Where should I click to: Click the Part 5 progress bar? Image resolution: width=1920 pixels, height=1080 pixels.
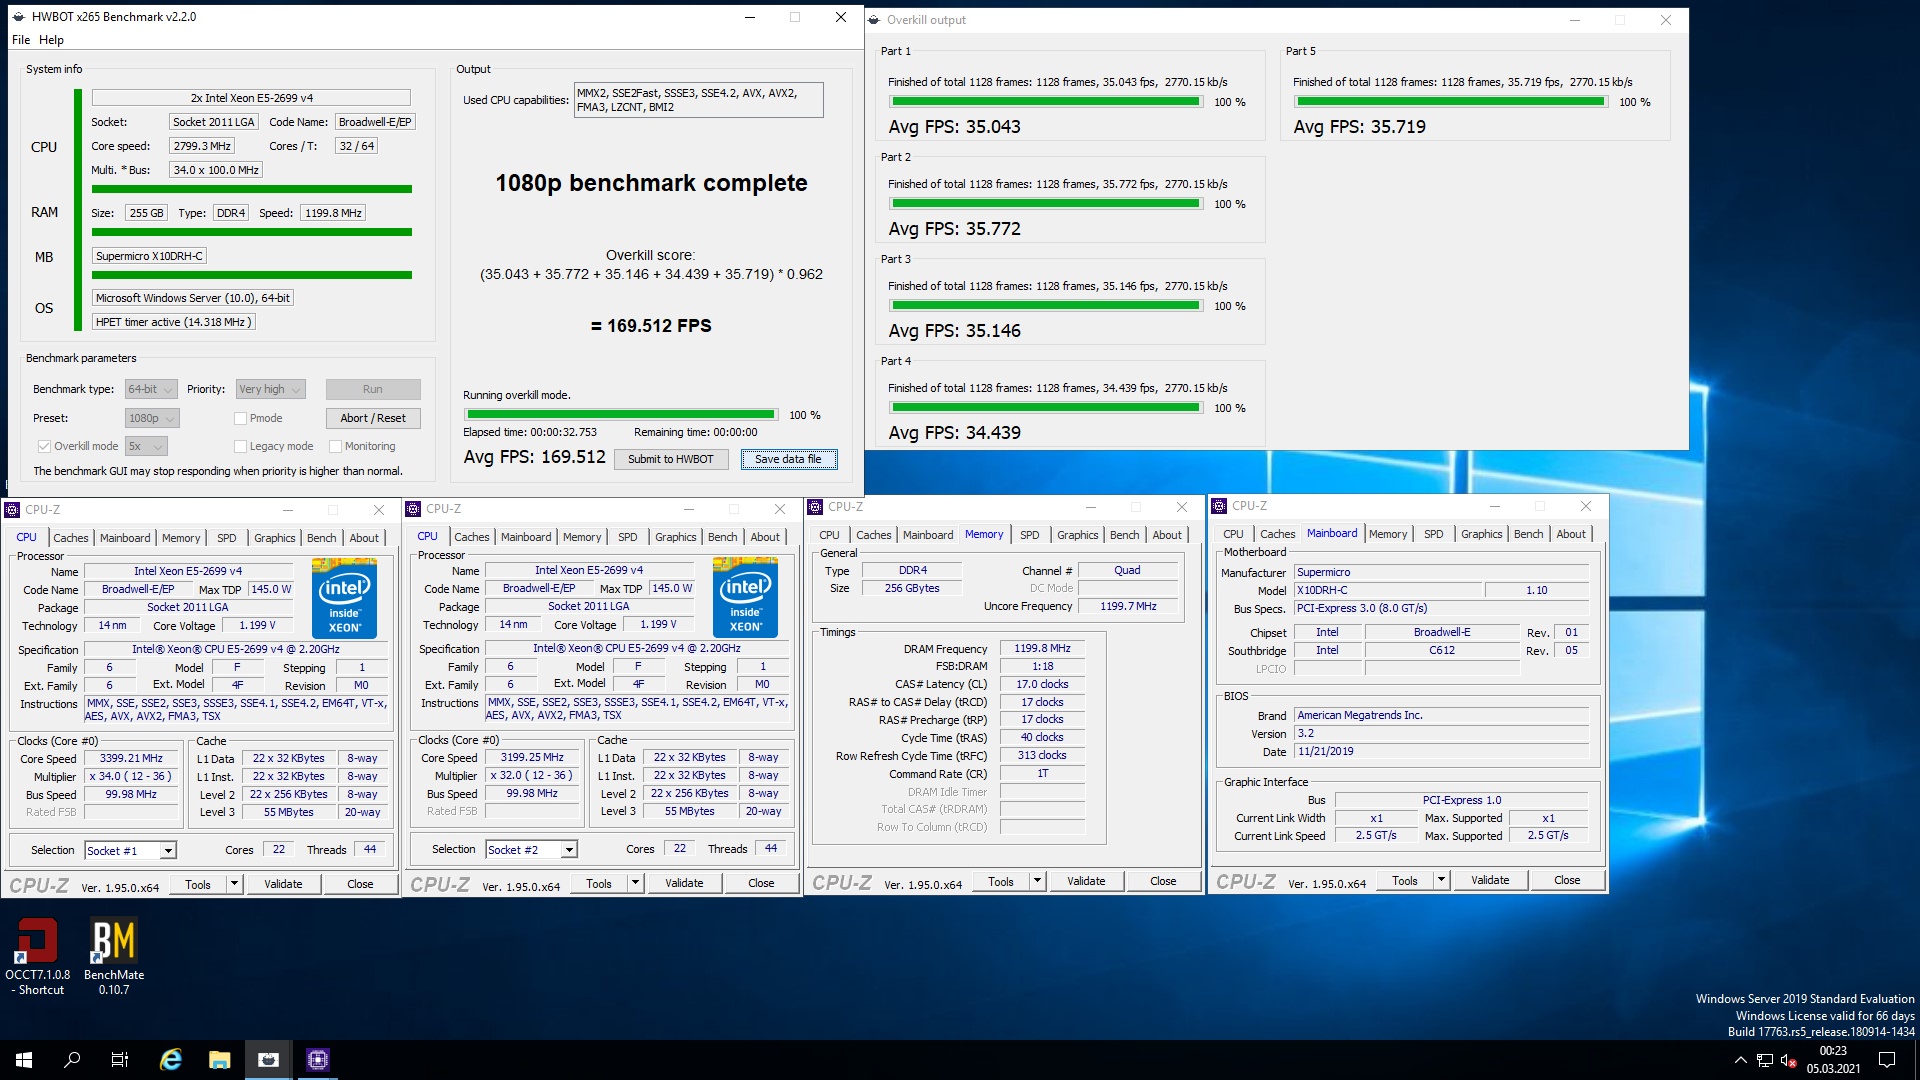[x=1450, y=102]
